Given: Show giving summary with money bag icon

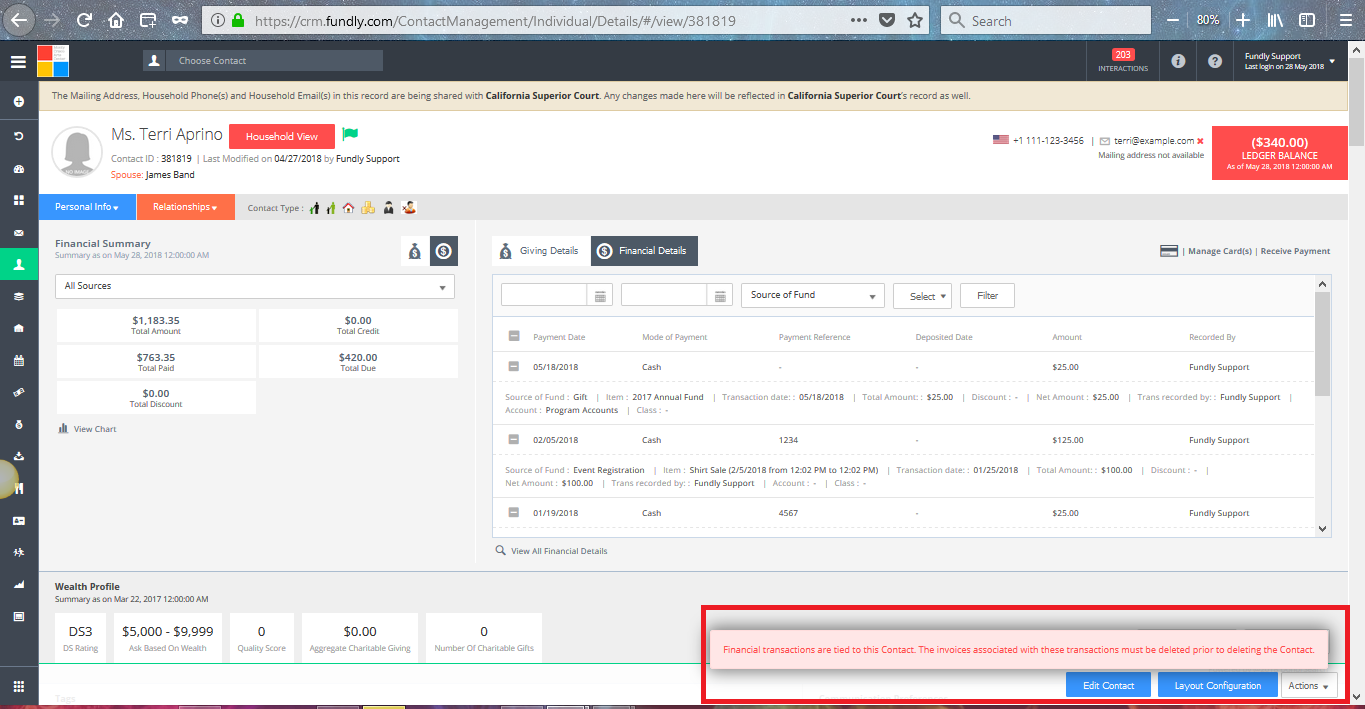Looking at the screenshot, I should (x=414, y=252).
